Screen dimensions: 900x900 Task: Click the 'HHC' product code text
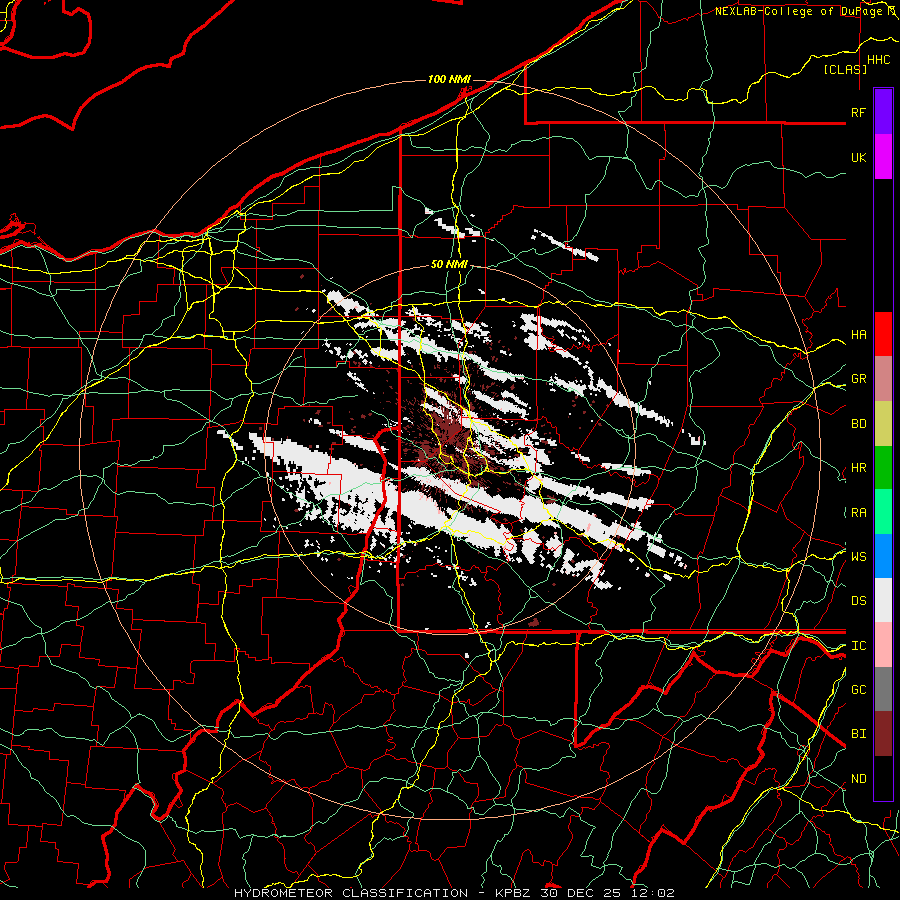tap(878, 59)
